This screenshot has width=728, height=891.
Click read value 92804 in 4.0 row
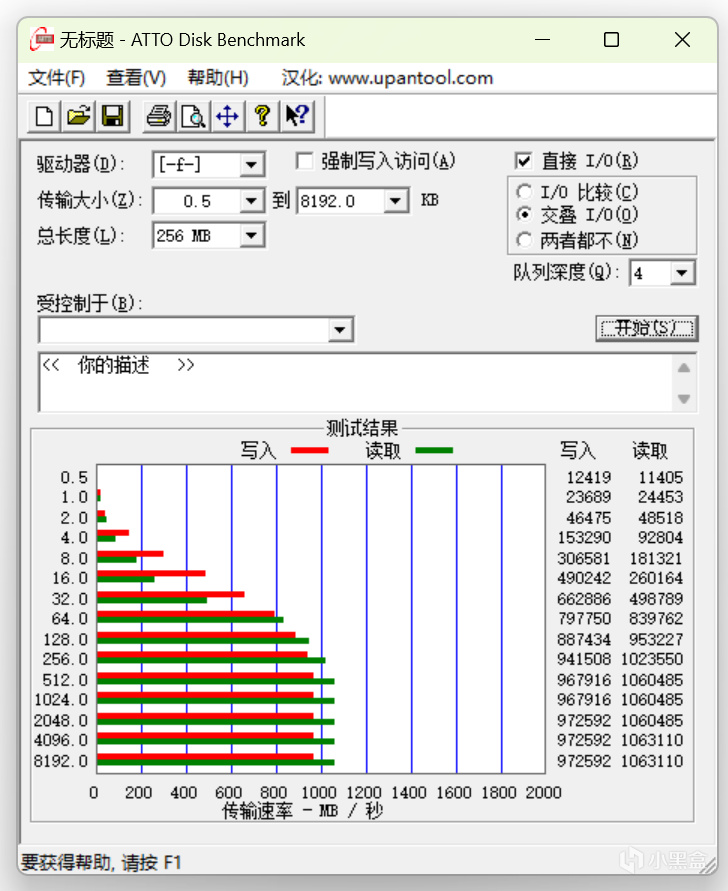pos(660,538)
